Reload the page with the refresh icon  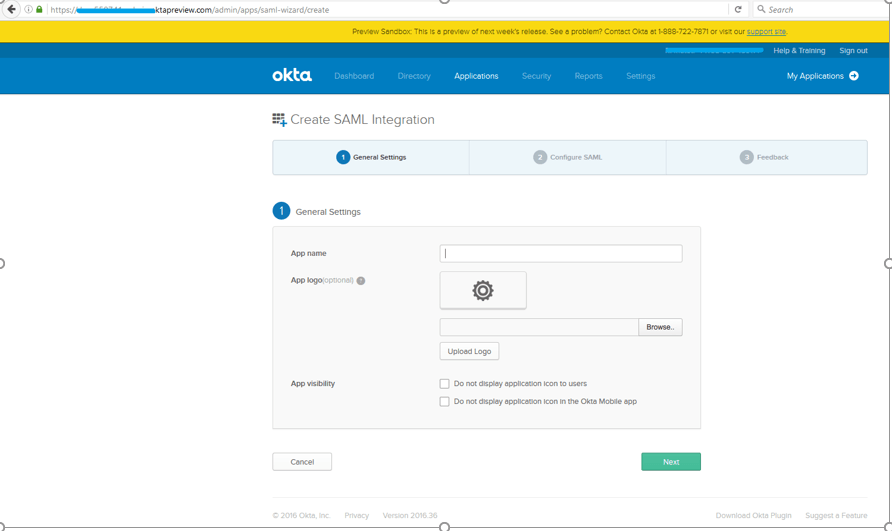[738, 10]
